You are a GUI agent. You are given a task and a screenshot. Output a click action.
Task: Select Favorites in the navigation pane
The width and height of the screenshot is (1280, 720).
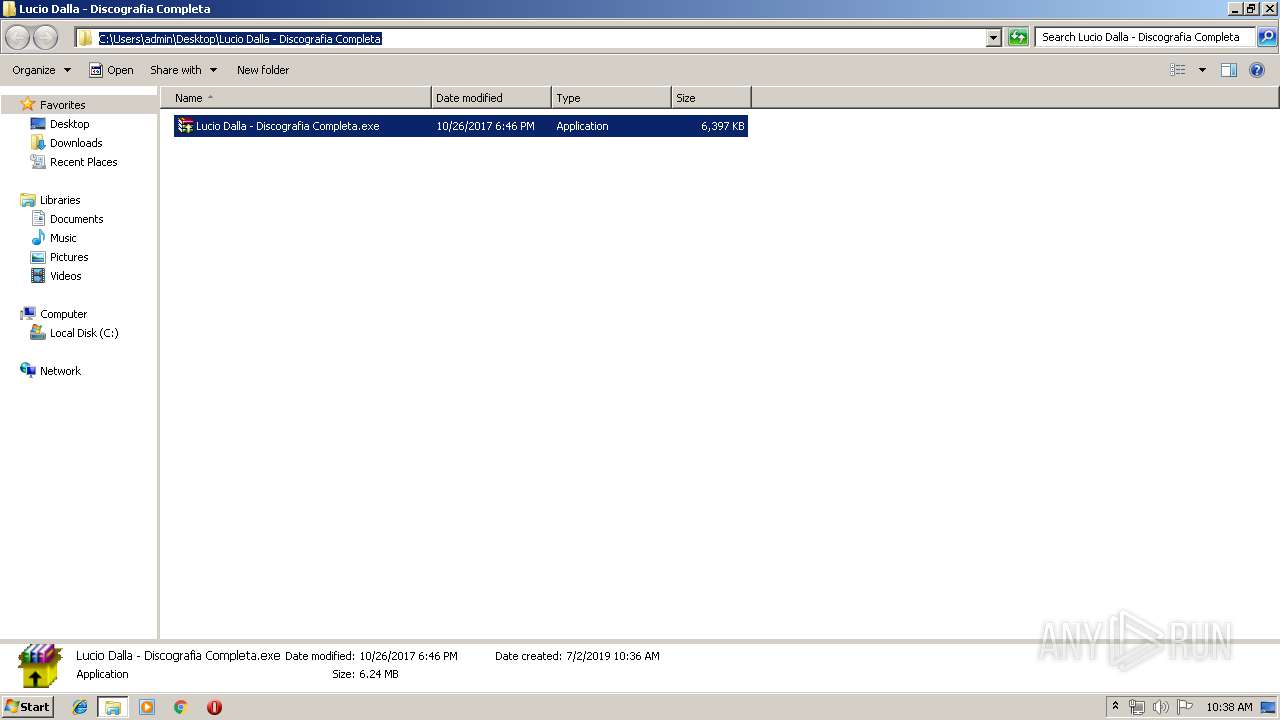62,105
